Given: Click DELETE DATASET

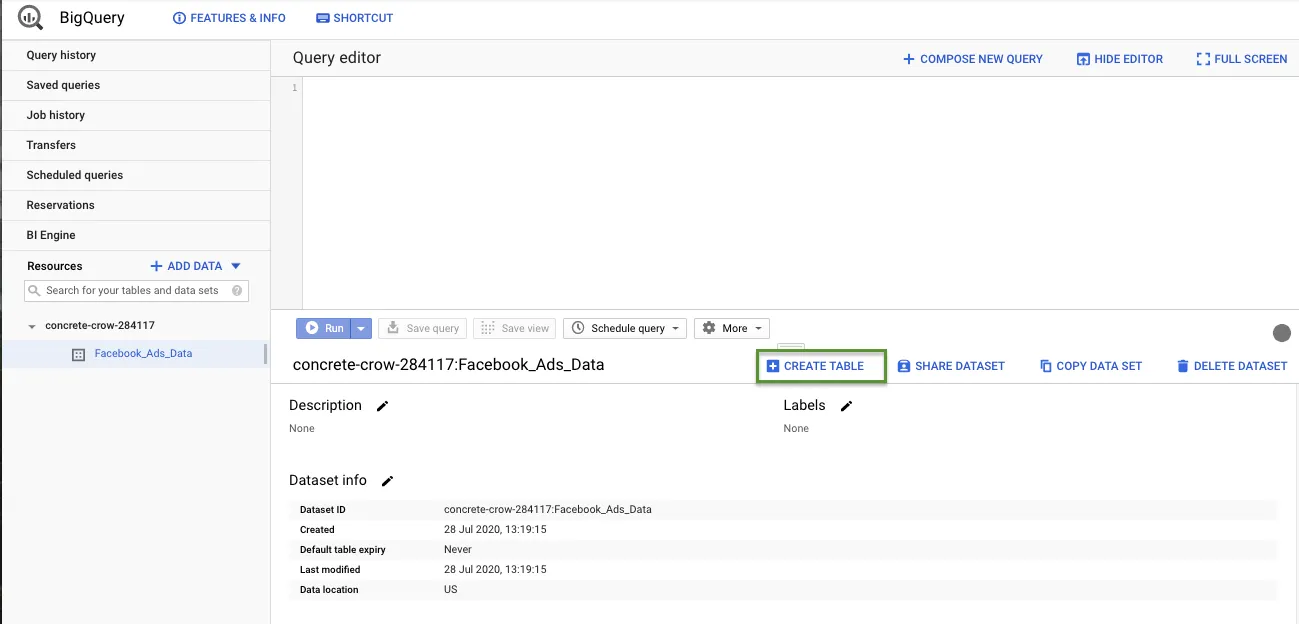Looking at the screenshot, I should point(1231,366).
